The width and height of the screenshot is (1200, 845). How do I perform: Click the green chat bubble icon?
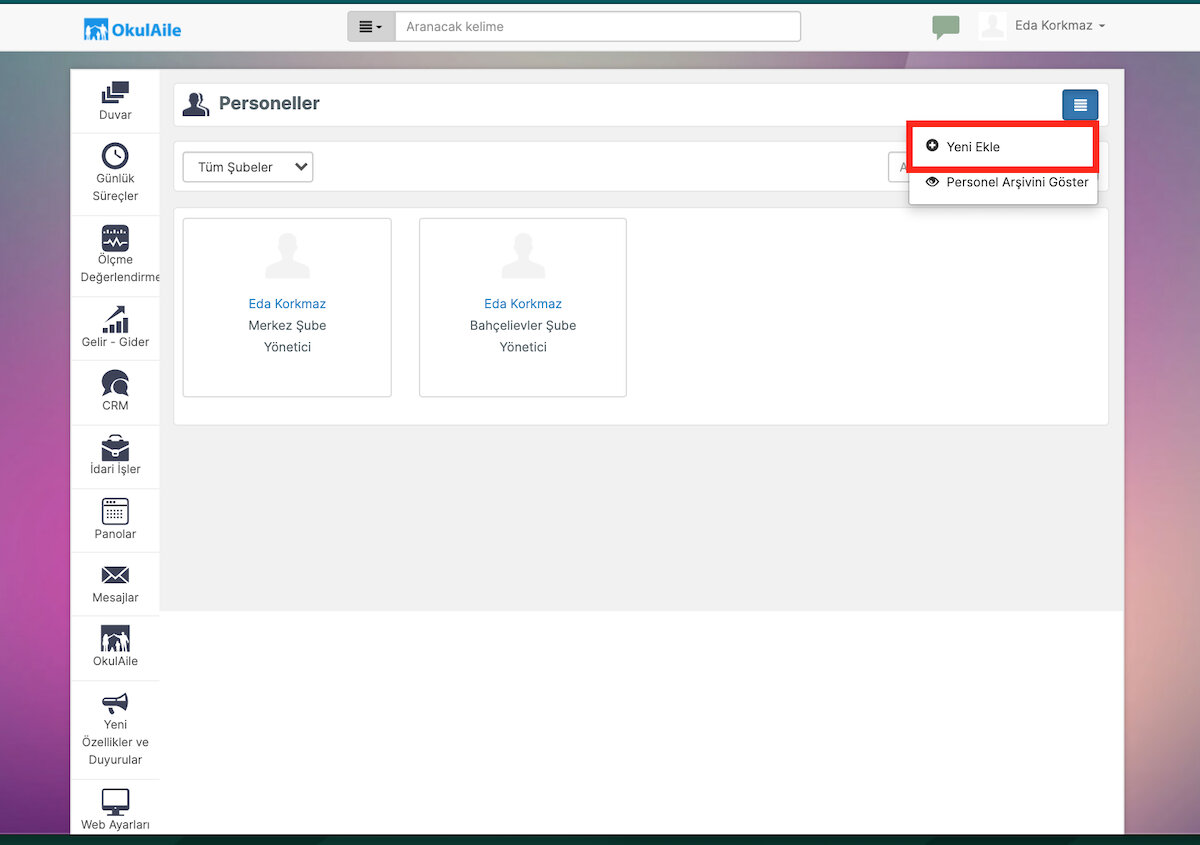pos(945,27)
